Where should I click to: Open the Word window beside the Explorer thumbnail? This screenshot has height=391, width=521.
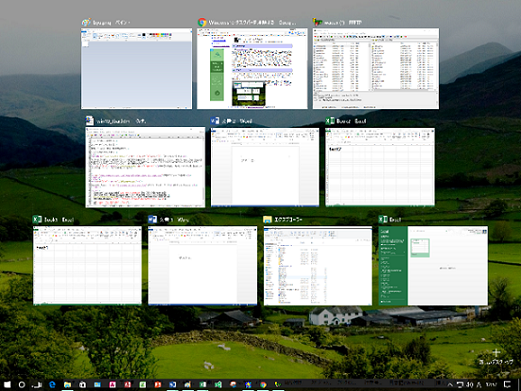coord(202,265)
